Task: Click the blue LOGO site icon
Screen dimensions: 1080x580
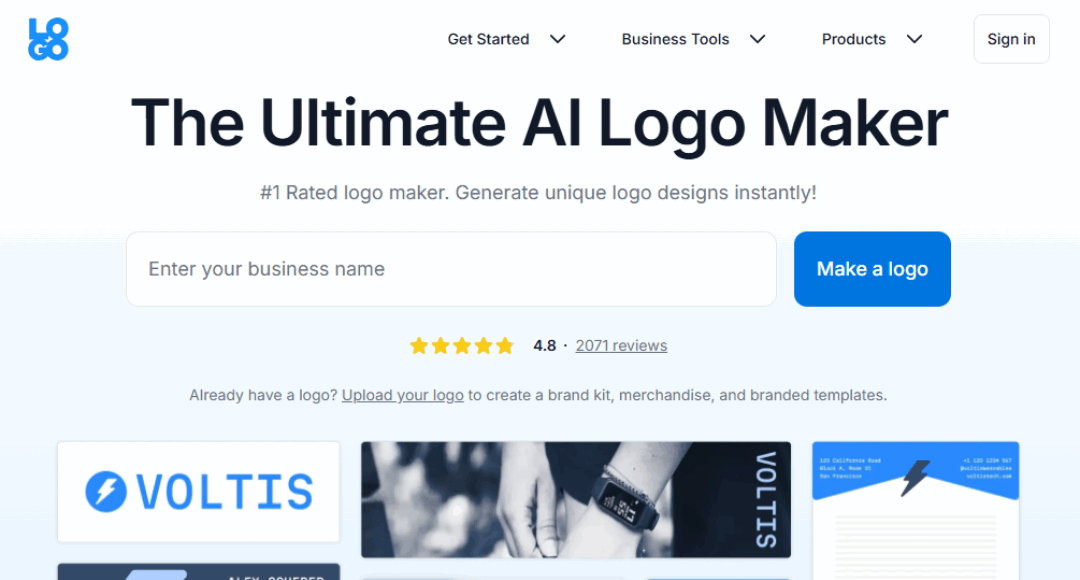Action: tap(48, 39)
